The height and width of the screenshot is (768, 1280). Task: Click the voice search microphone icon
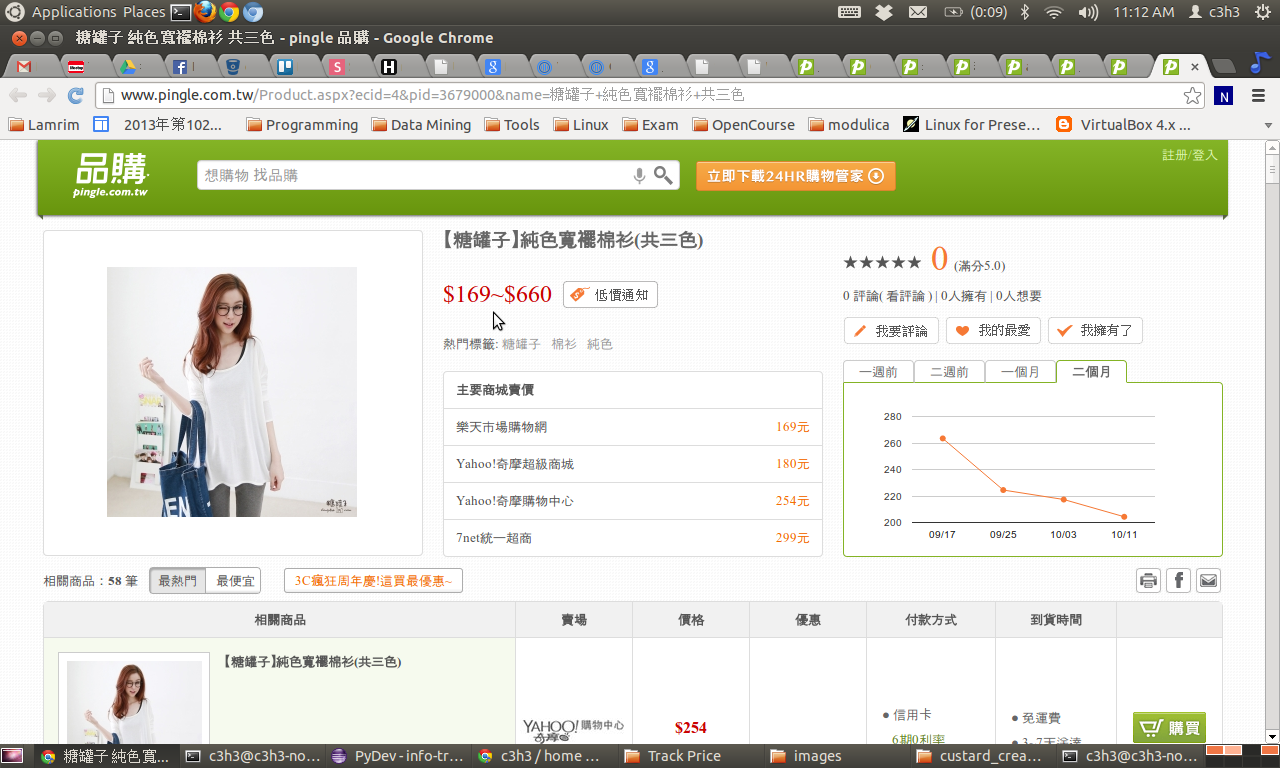[639, 176]
